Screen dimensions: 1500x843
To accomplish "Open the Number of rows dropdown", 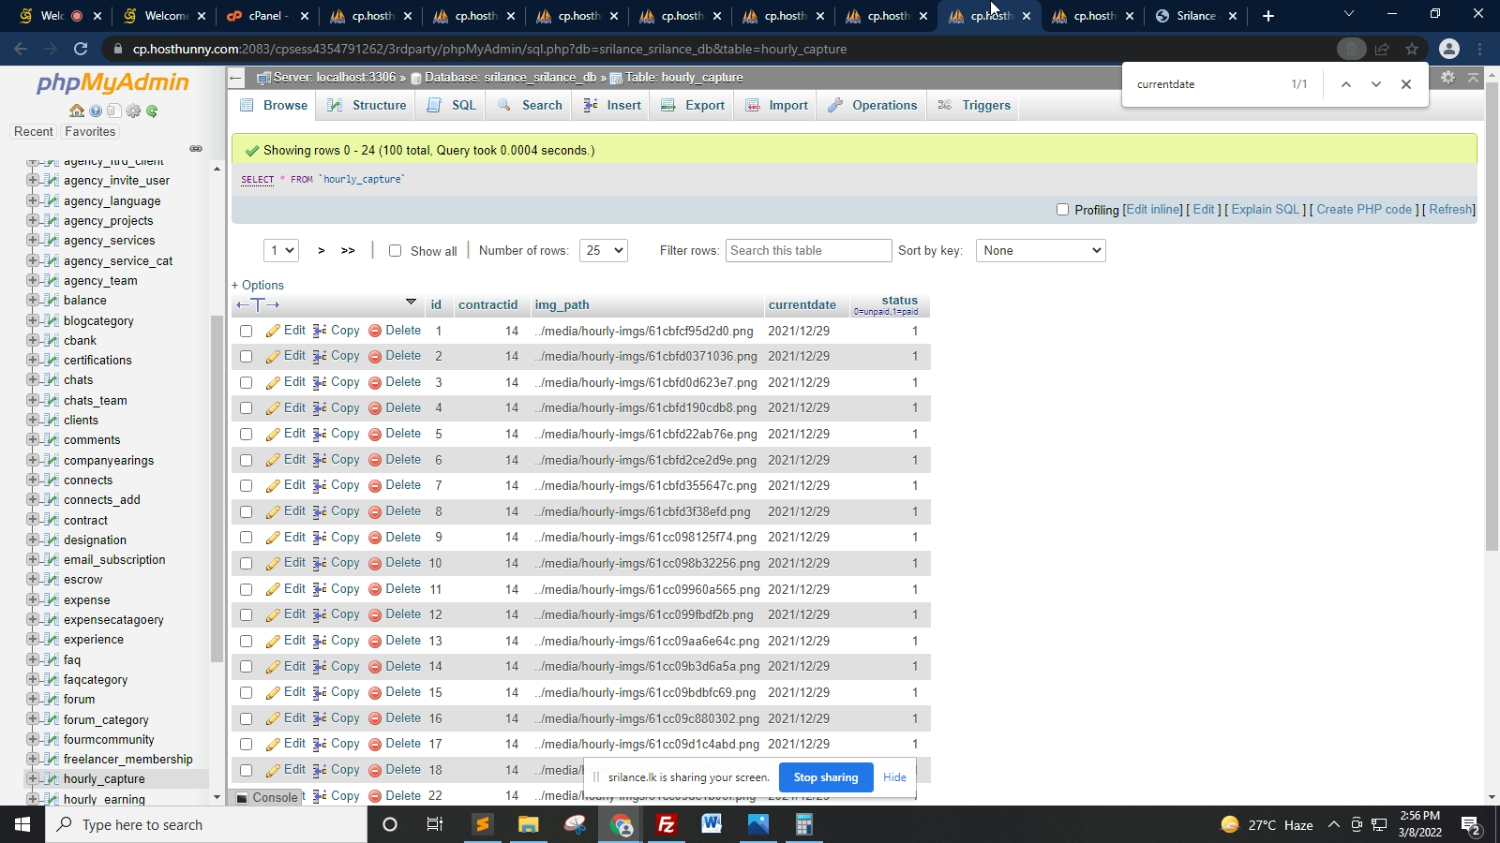I will (x=603, y=251).
